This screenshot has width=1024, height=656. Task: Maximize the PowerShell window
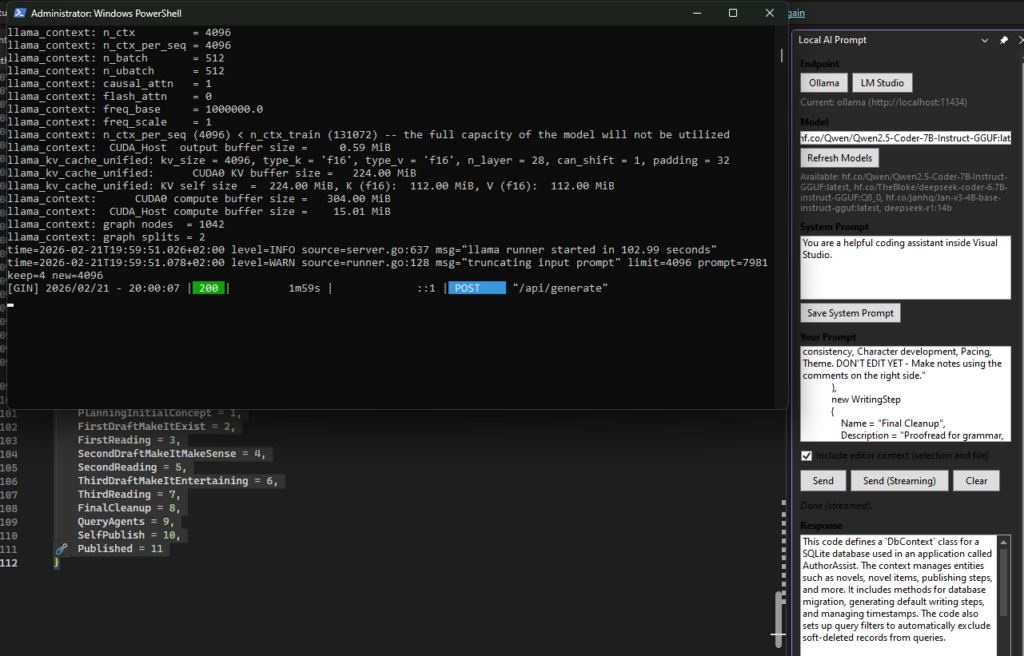tap(732, 13)
